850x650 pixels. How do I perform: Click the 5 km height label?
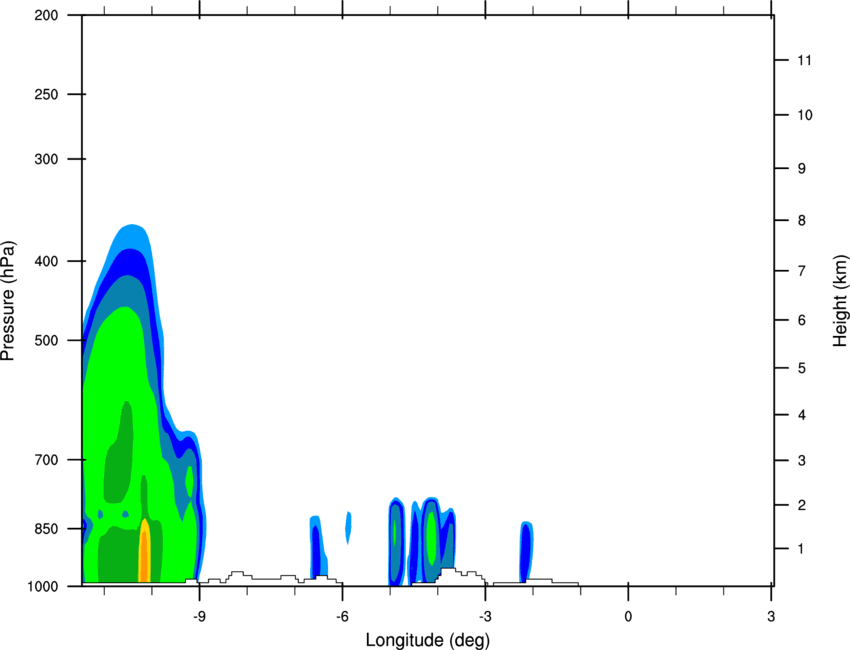(802, 368)
